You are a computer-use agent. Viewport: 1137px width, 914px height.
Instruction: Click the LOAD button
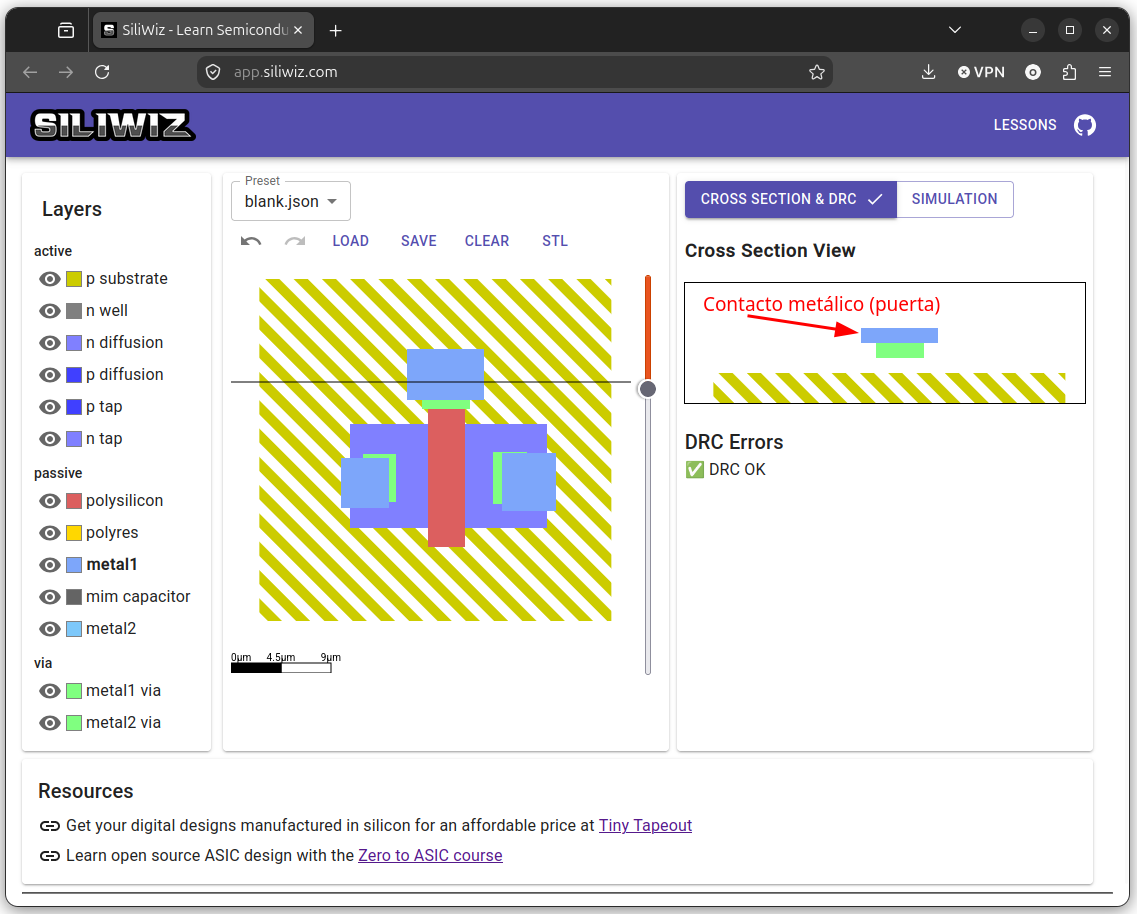[x=350, y=241]
